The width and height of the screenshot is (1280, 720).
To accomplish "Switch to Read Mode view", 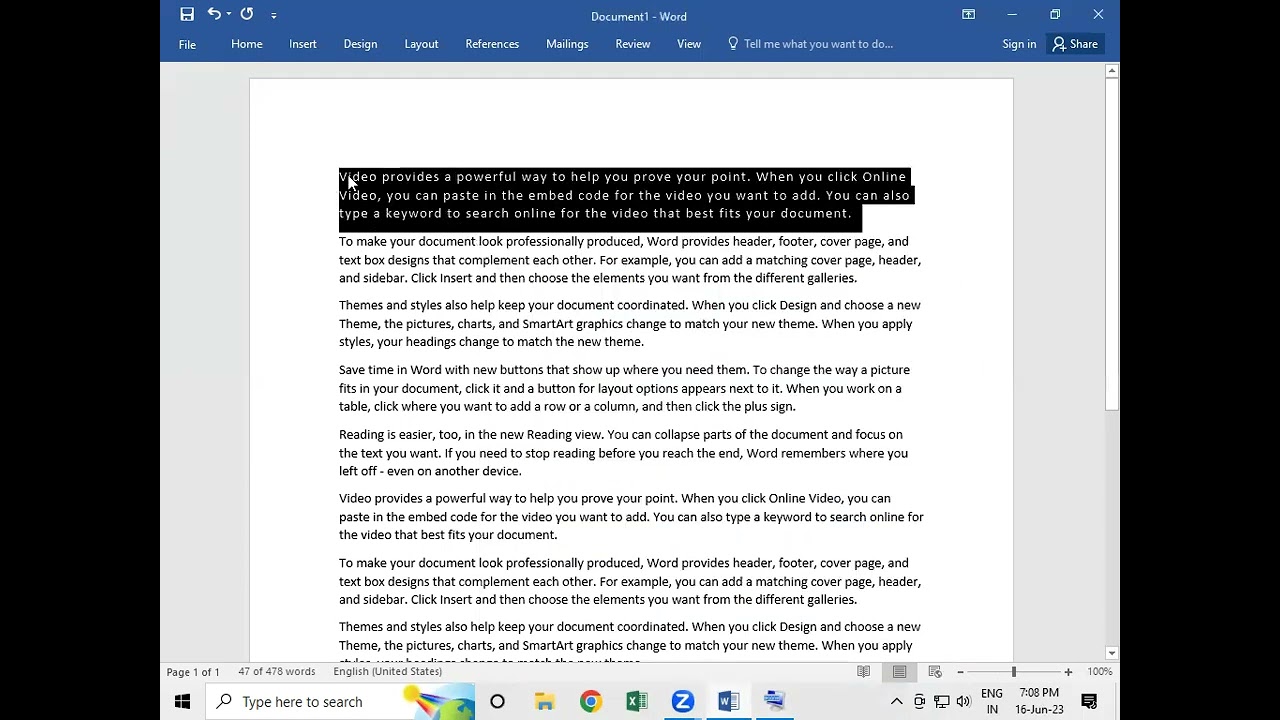I will [864, 672].
